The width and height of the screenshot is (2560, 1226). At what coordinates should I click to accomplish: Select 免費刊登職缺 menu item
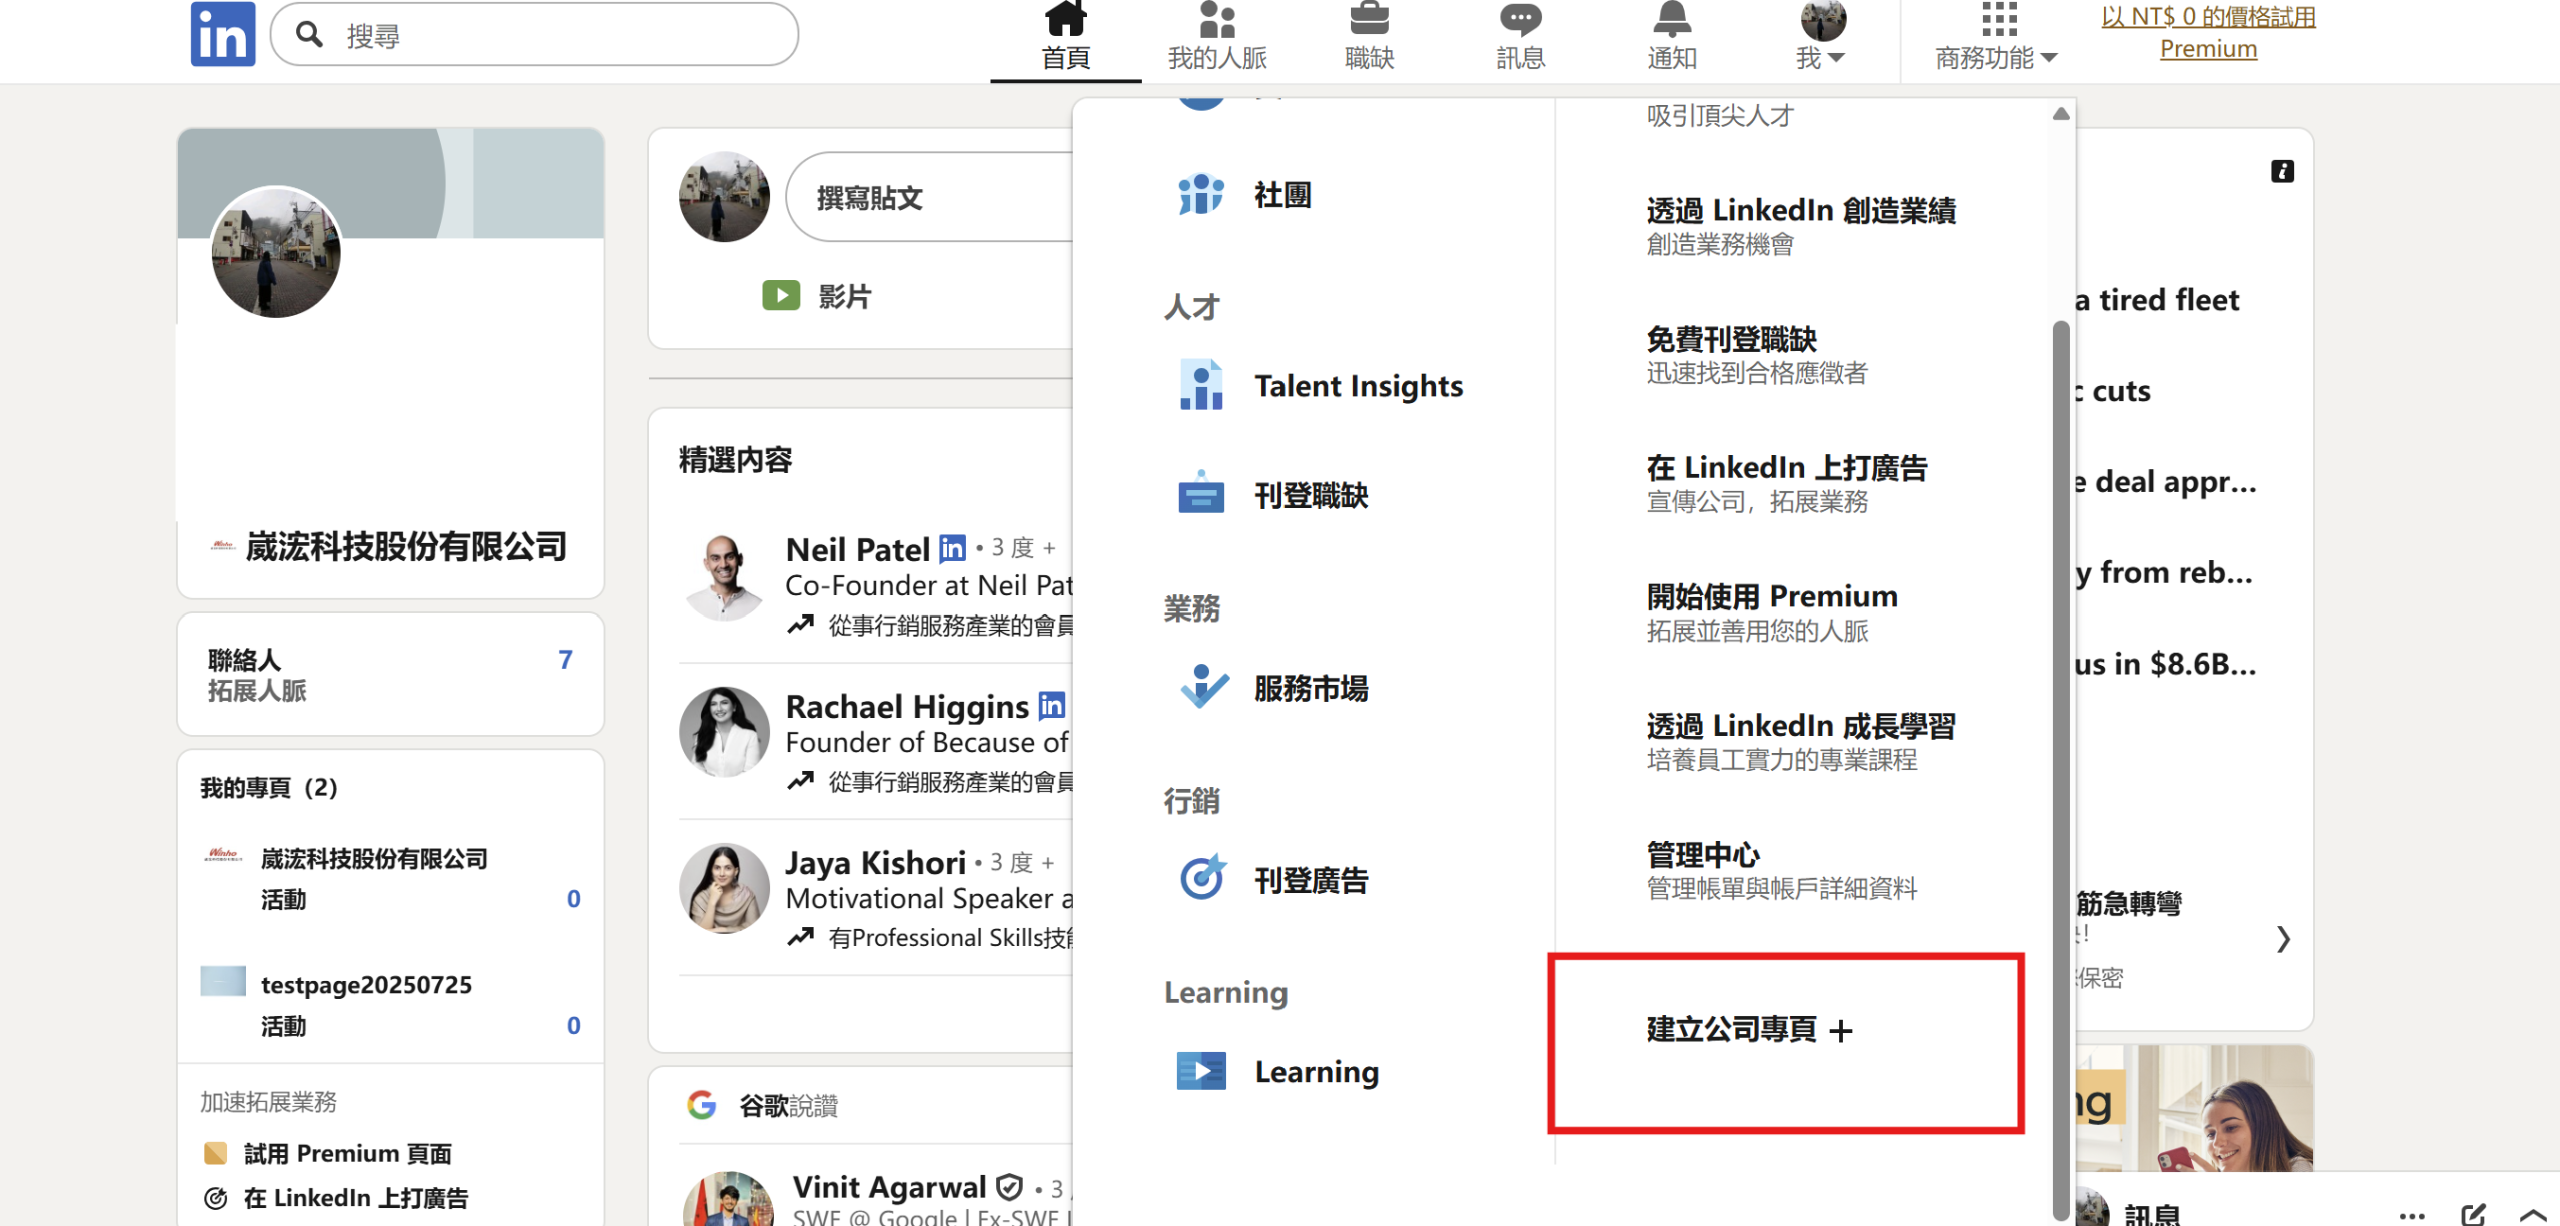[1757, 354]
